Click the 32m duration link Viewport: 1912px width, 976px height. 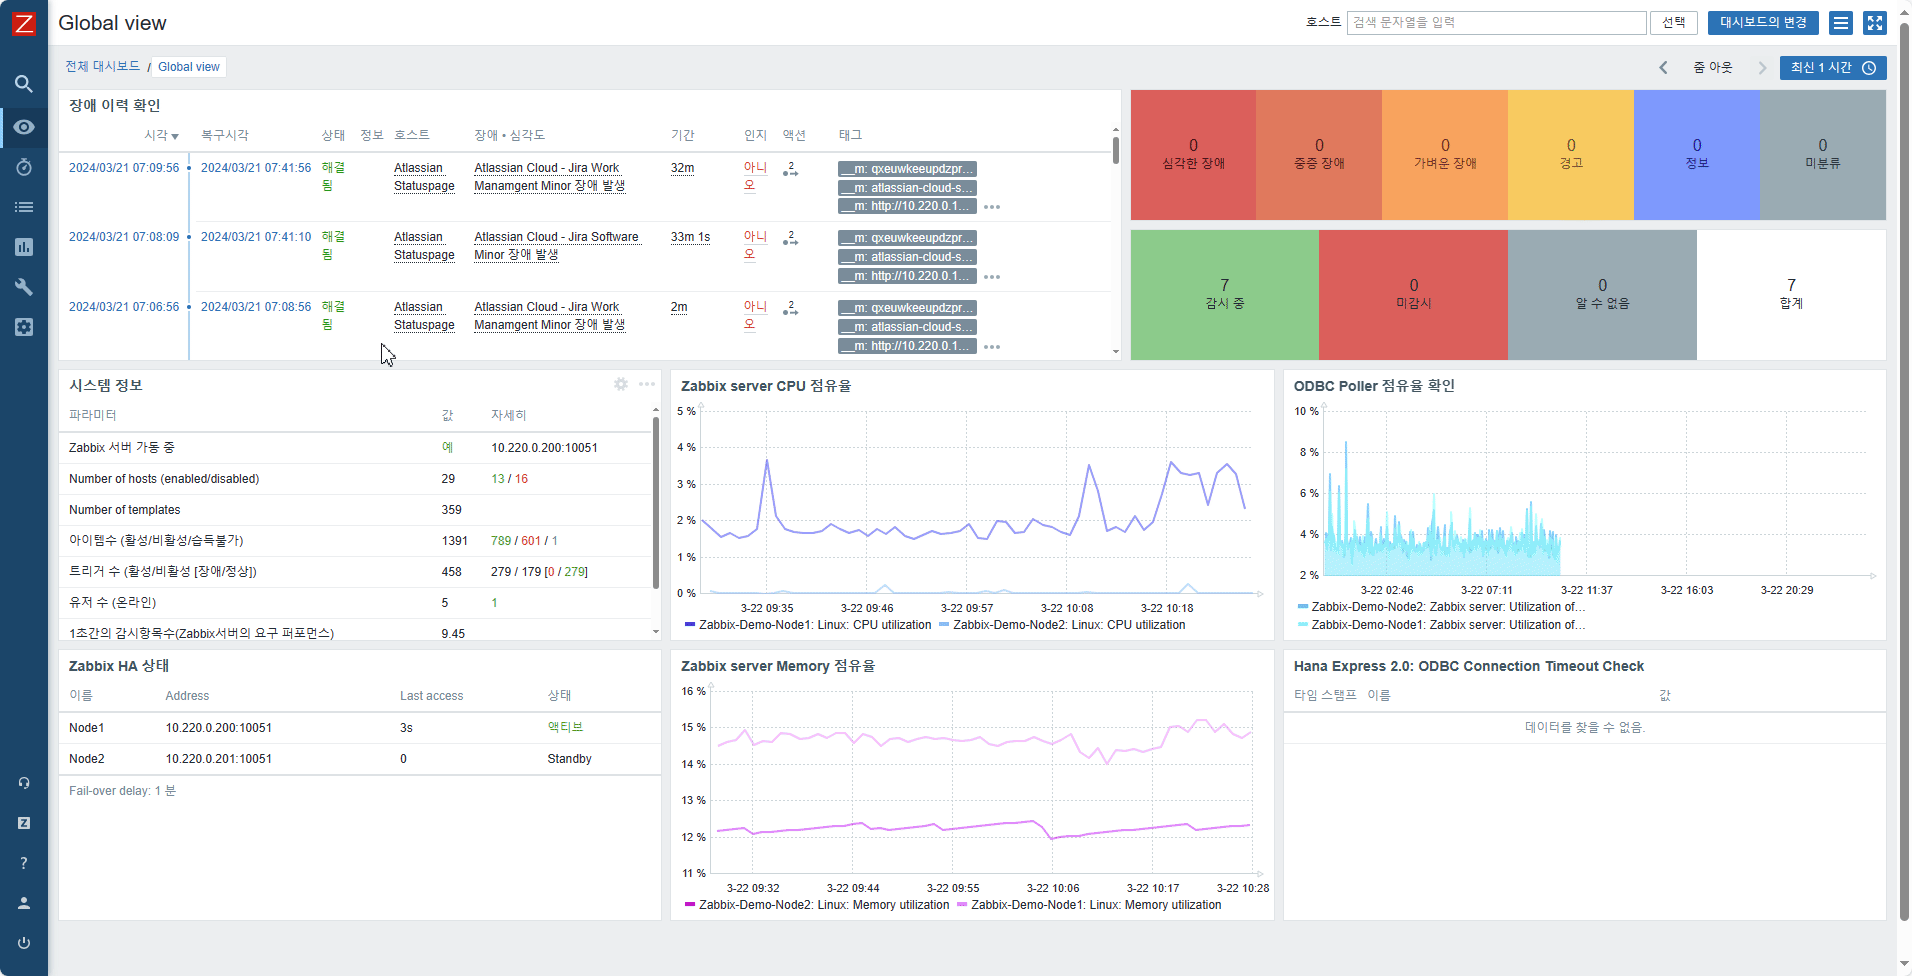tap(682, 168)
